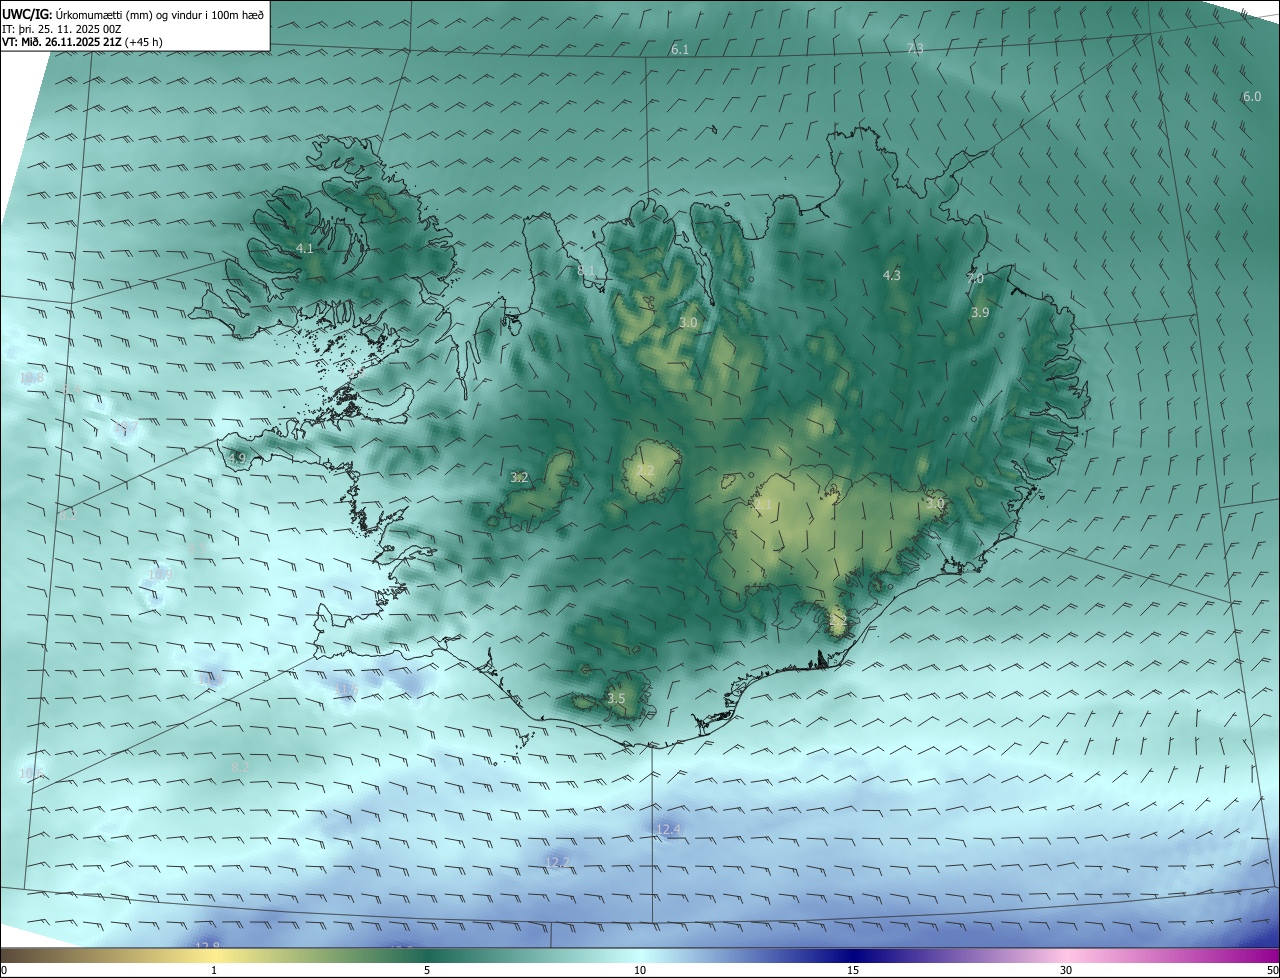The width and height of the screenshot is (1280, 978).
Task: Click the 12.2 value label over the ocean
Action: tap(558, 862)
